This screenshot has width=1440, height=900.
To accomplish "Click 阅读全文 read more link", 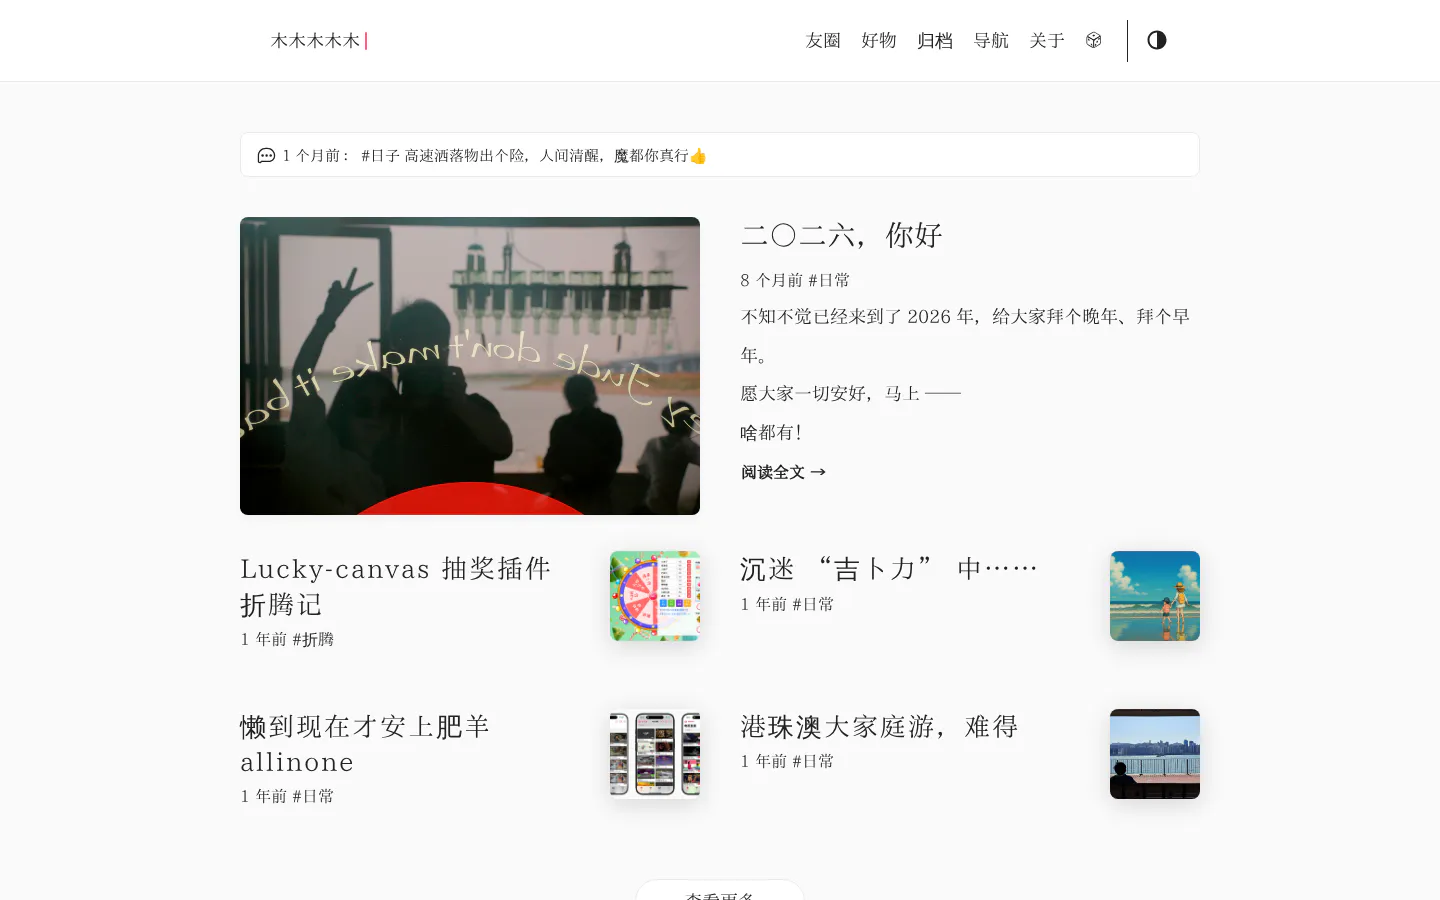I will click(783, 472).
